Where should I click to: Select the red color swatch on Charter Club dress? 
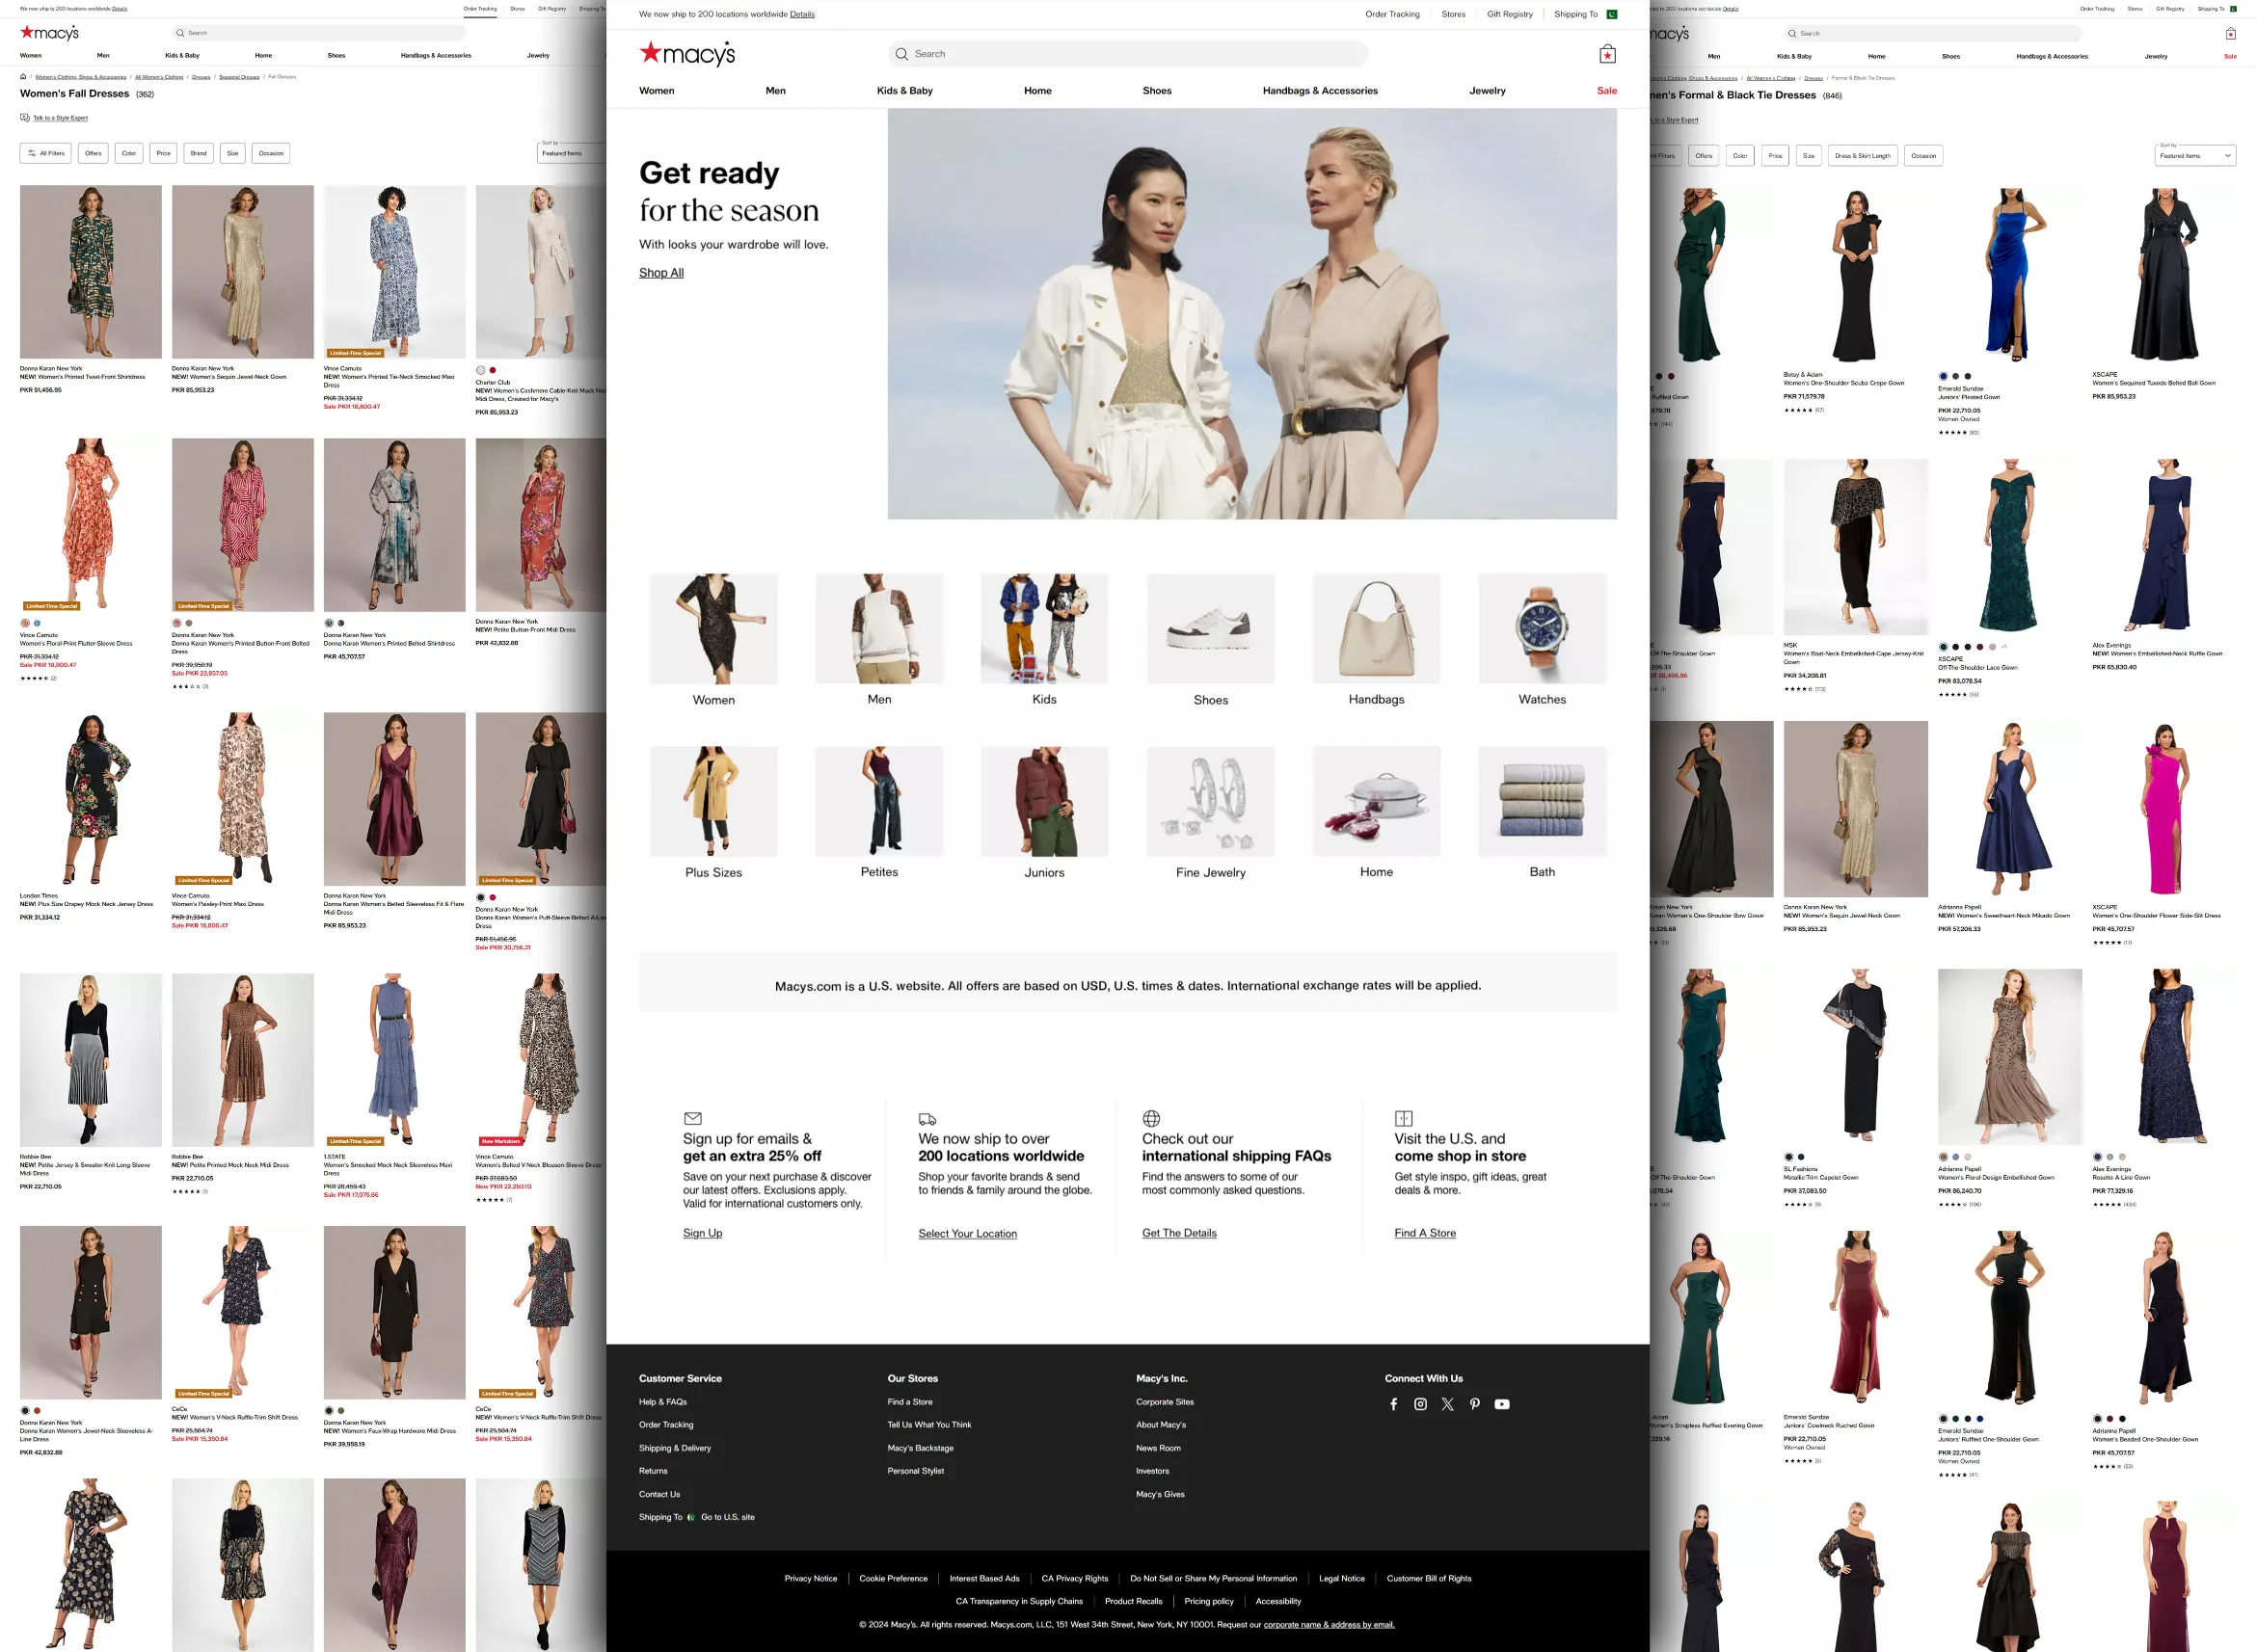click(493, 370)
